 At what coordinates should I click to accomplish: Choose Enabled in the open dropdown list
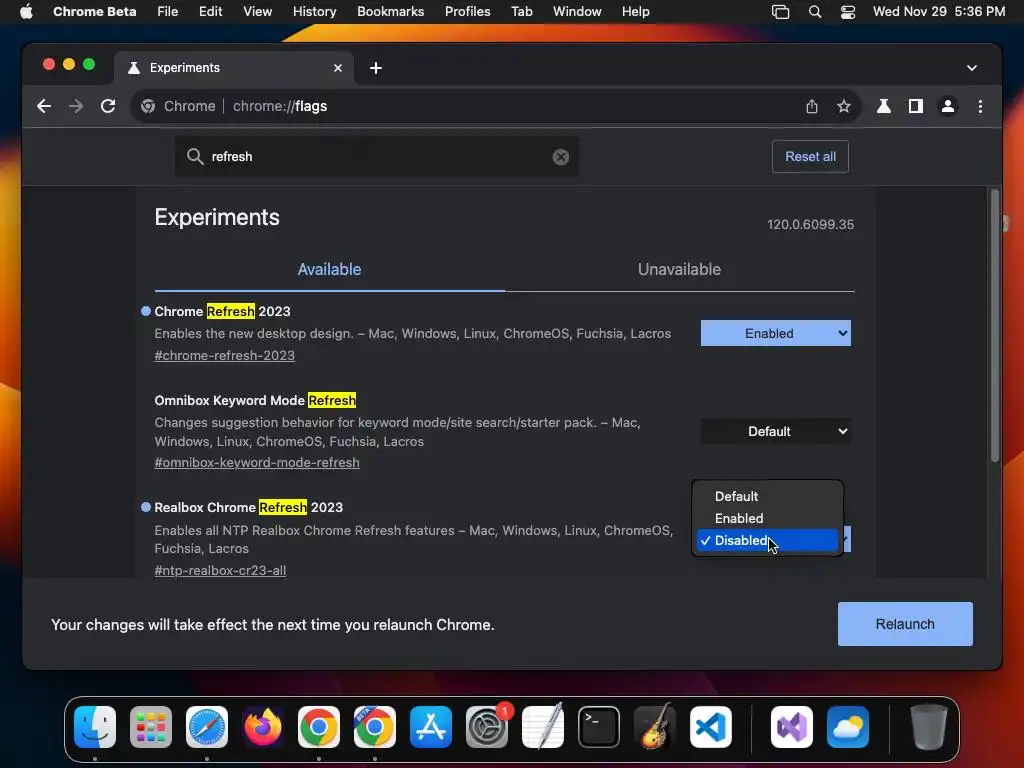[767, 519]
